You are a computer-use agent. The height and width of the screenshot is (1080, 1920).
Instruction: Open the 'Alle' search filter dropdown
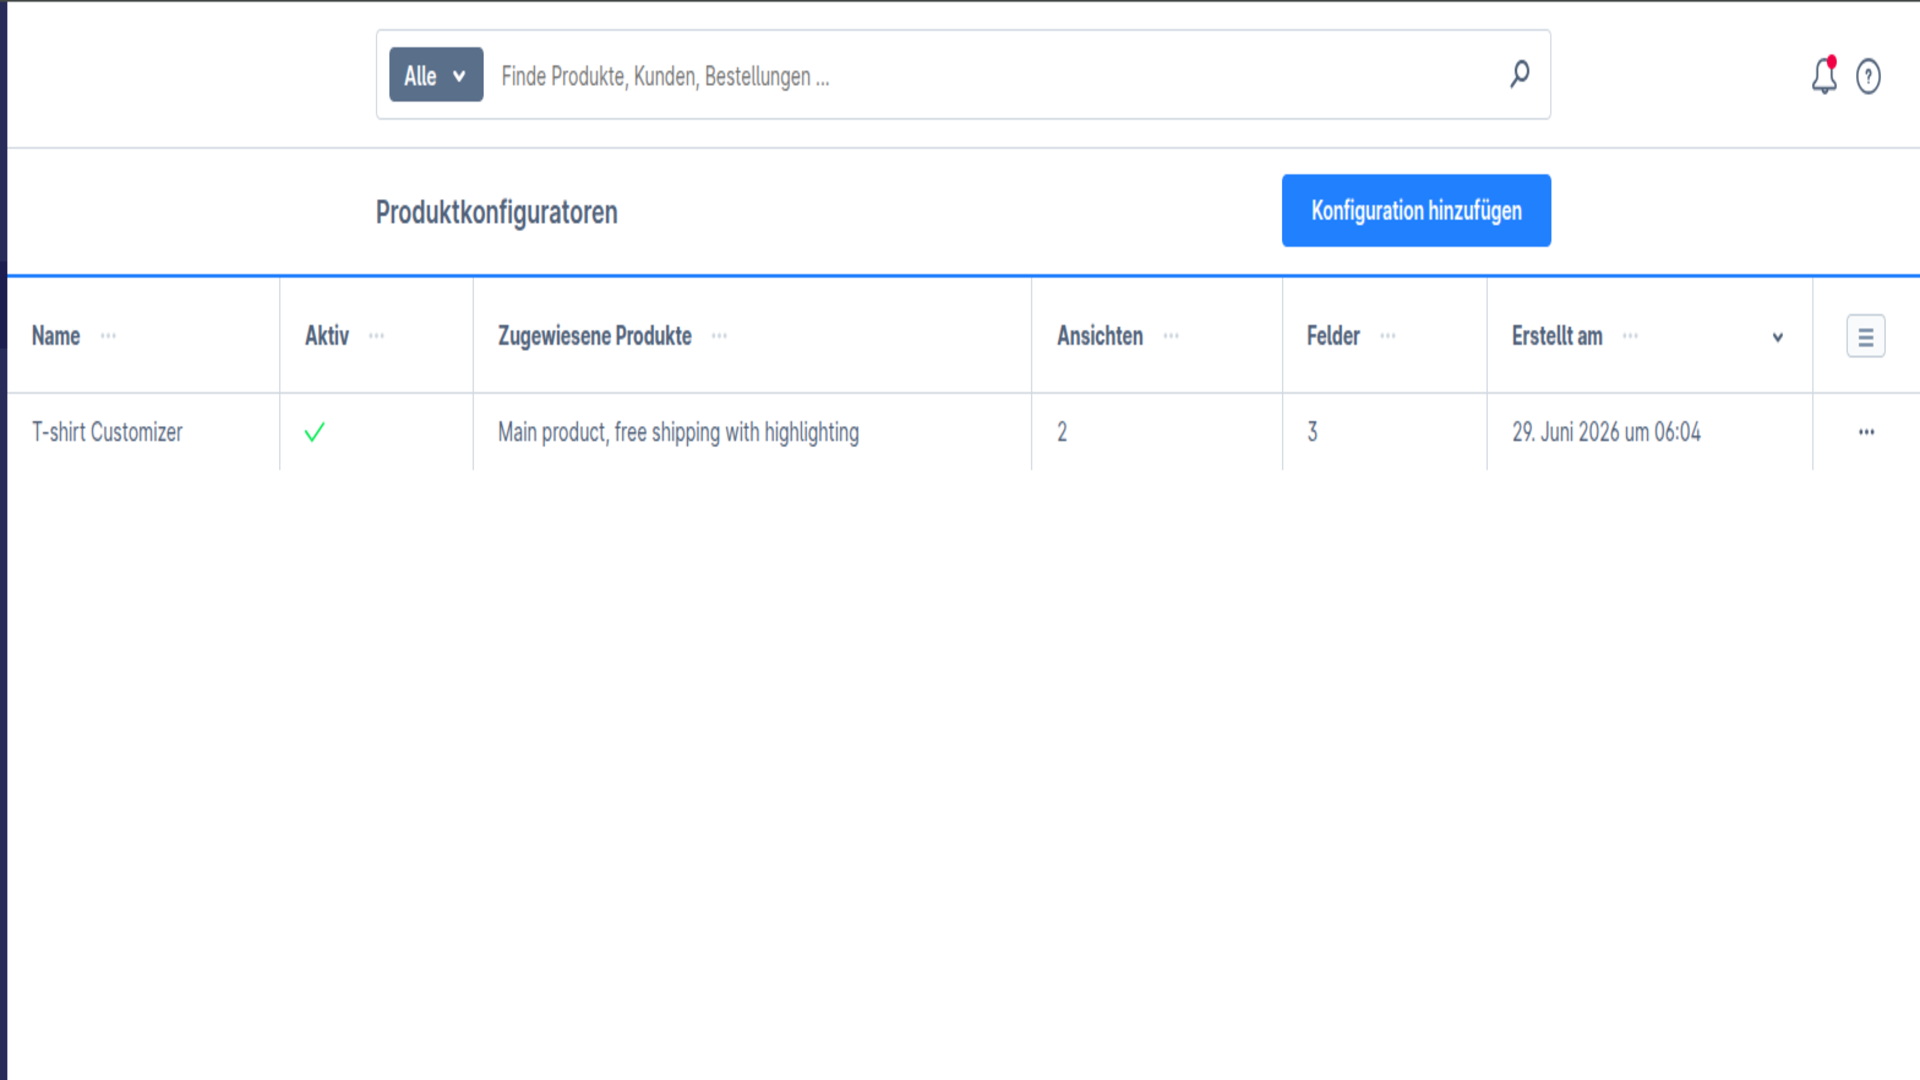(x=436, y=75)
